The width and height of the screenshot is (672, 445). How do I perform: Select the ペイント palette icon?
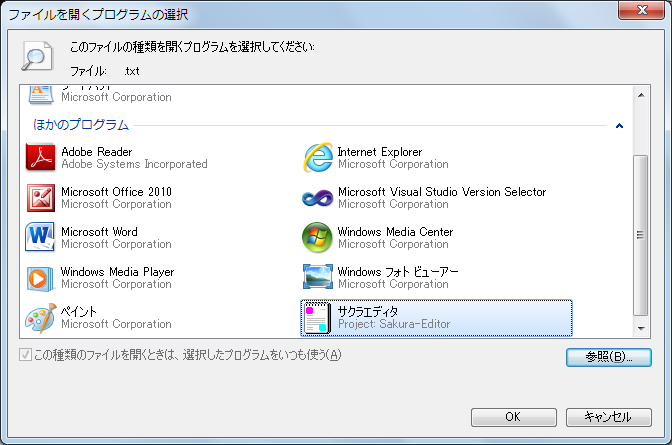pyautogui.click(x=41, y=318)
